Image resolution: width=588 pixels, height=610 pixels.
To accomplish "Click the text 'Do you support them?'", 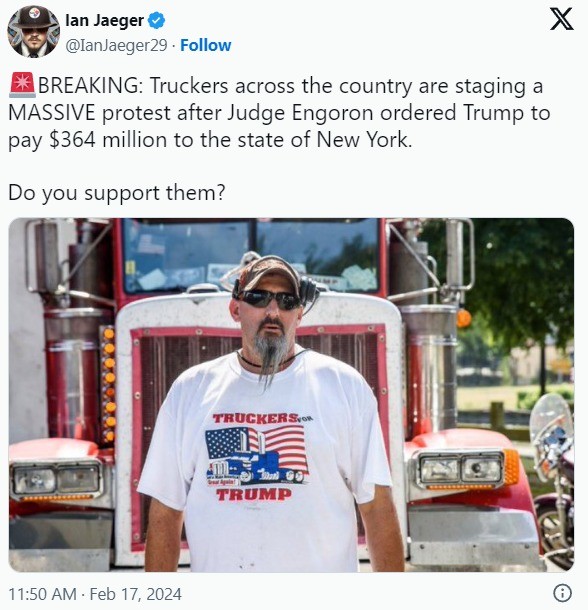I will click(117, 193).
